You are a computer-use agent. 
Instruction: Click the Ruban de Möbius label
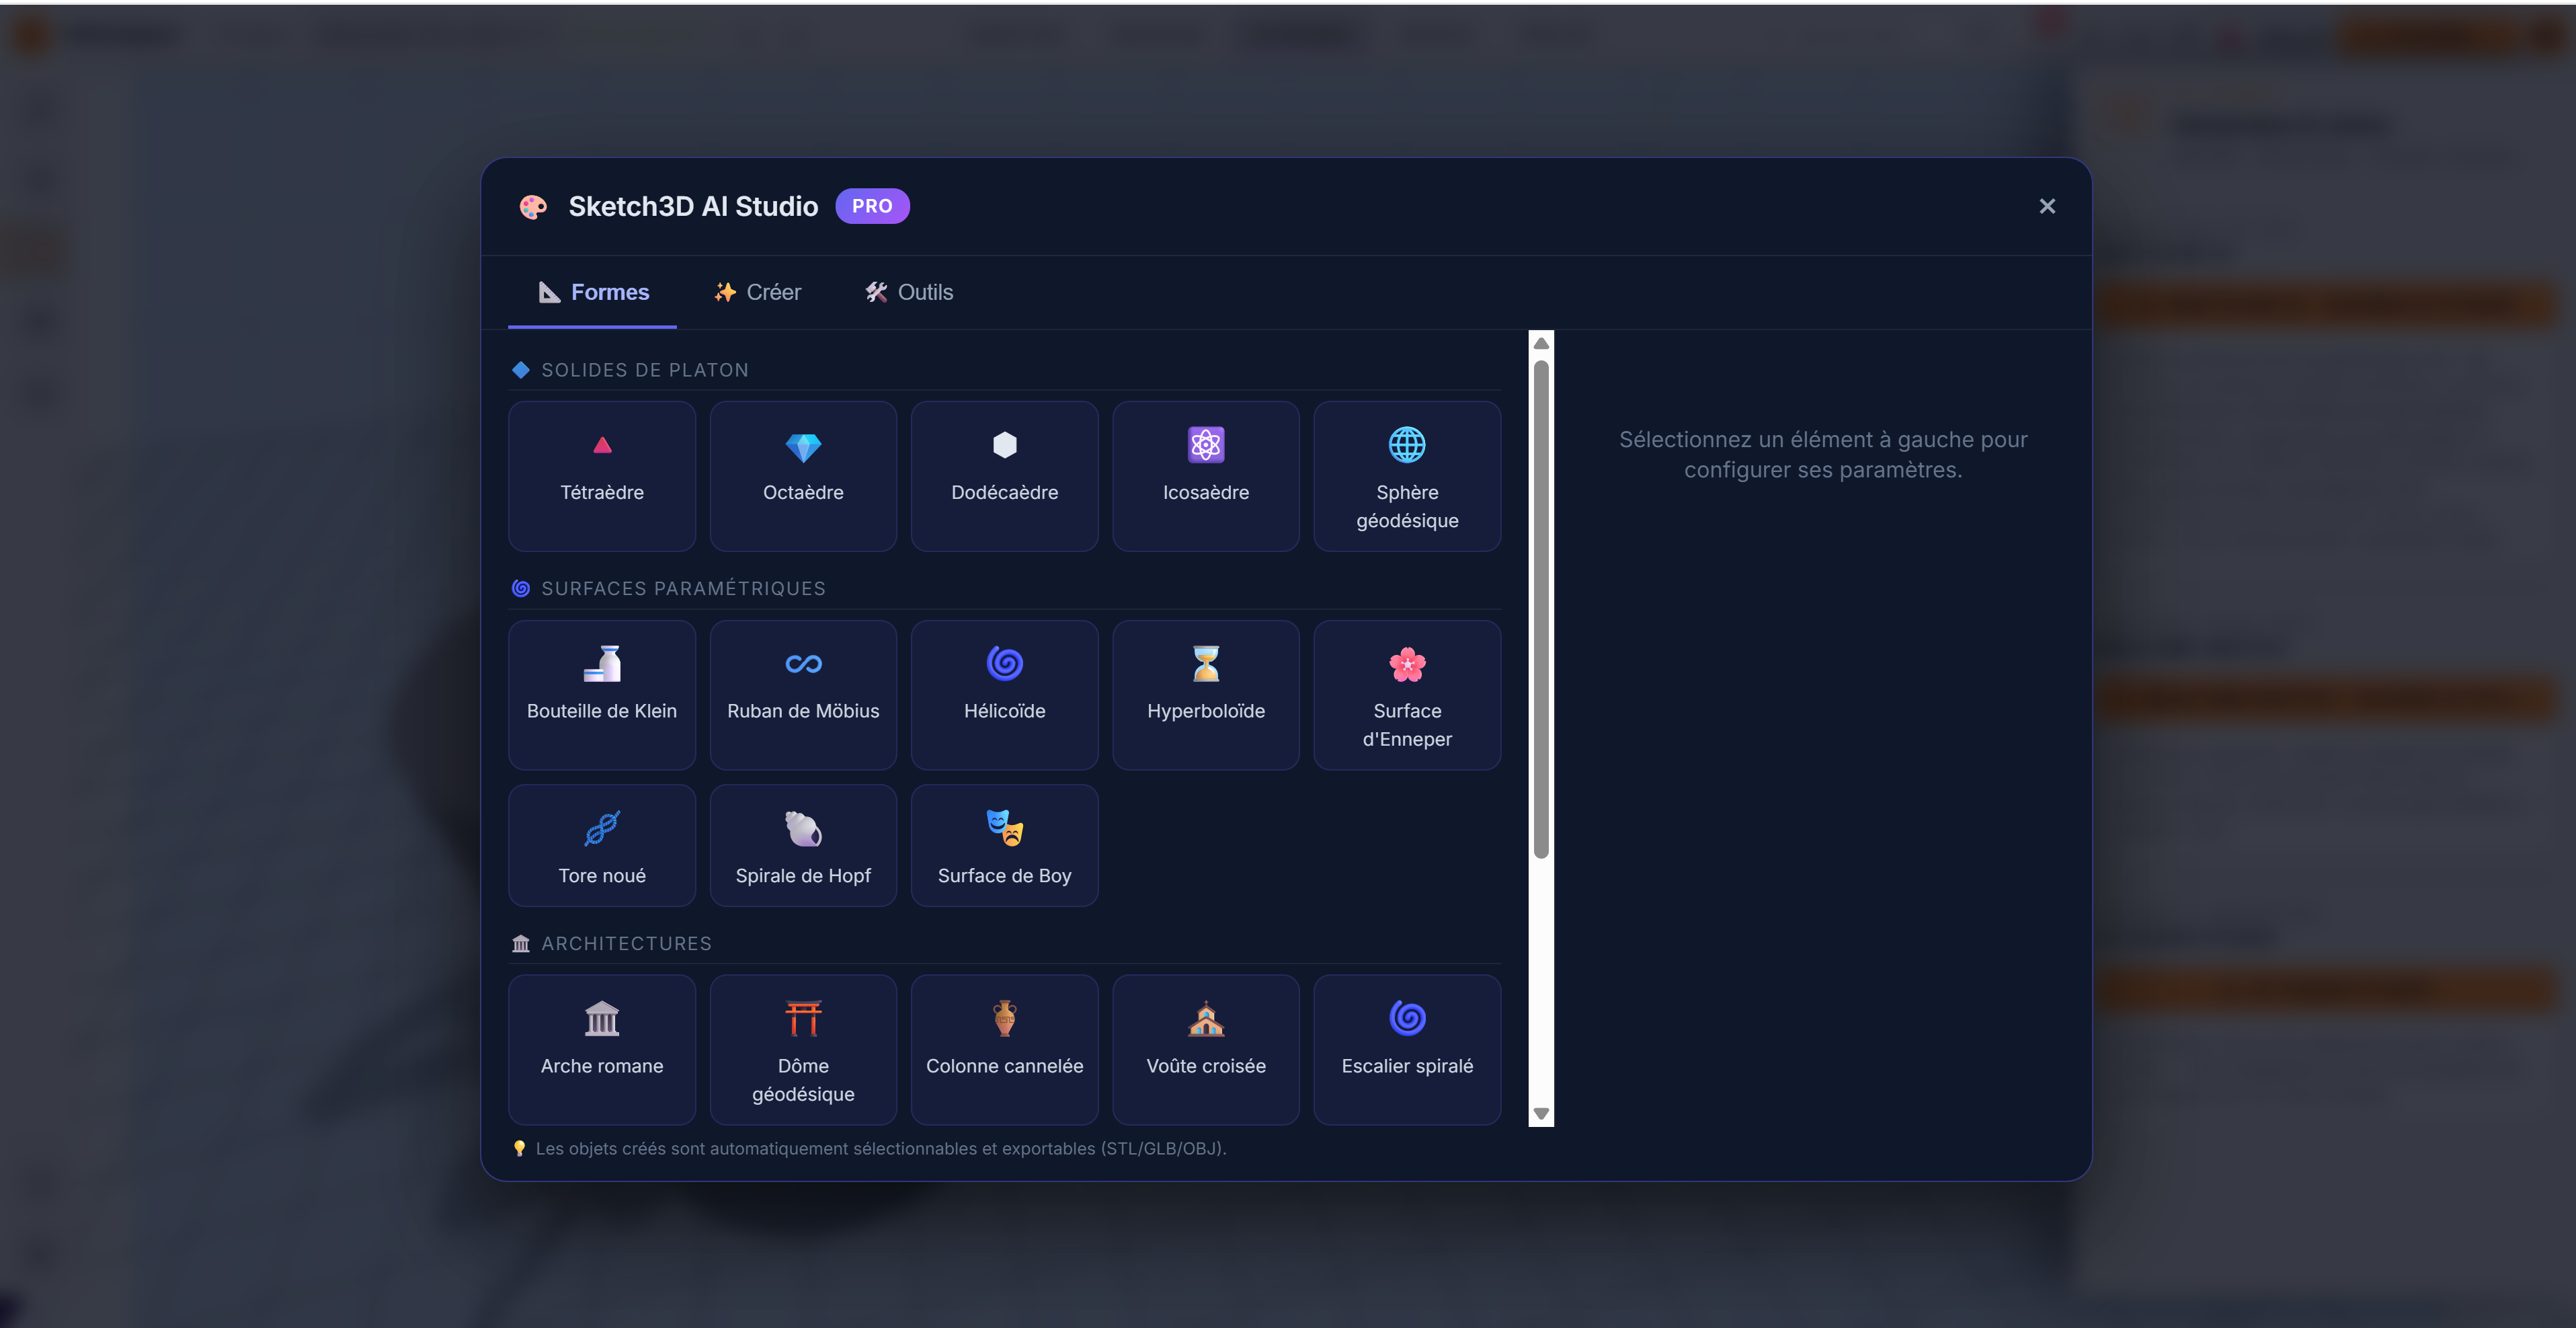tap(803, 711)
